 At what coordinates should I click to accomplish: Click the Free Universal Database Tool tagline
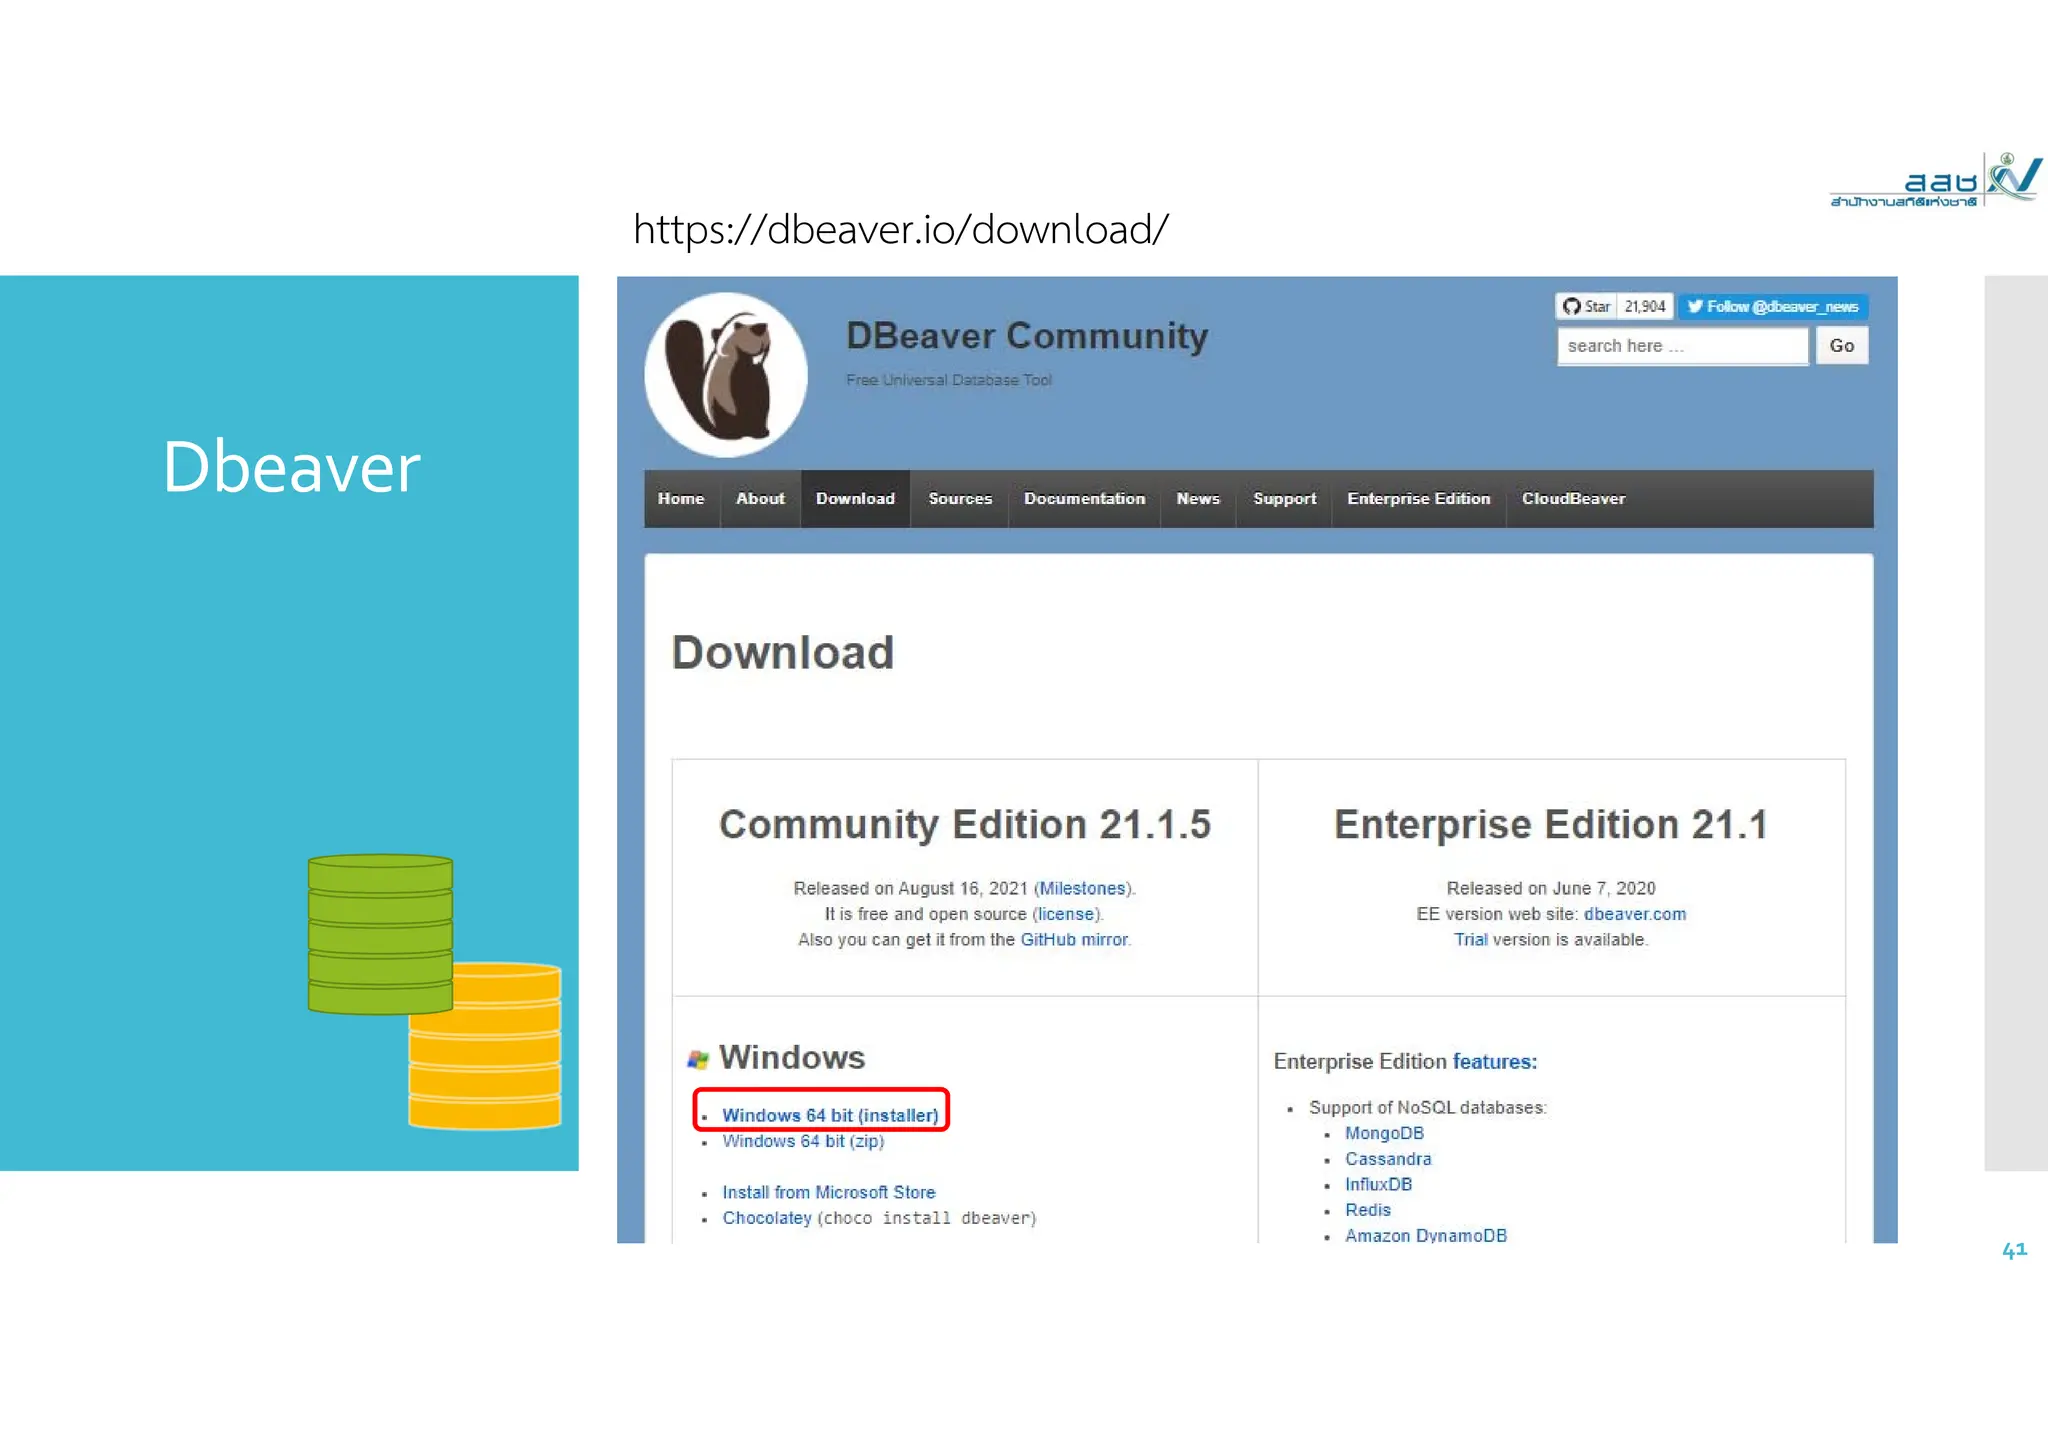[949, 380]
